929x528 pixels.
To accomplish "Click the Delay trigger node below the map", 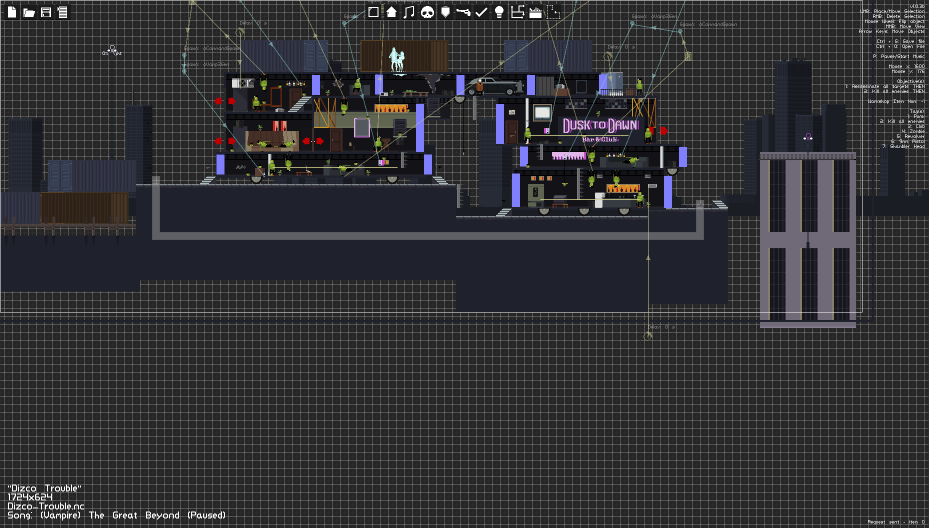I will [x=648, y=336].
